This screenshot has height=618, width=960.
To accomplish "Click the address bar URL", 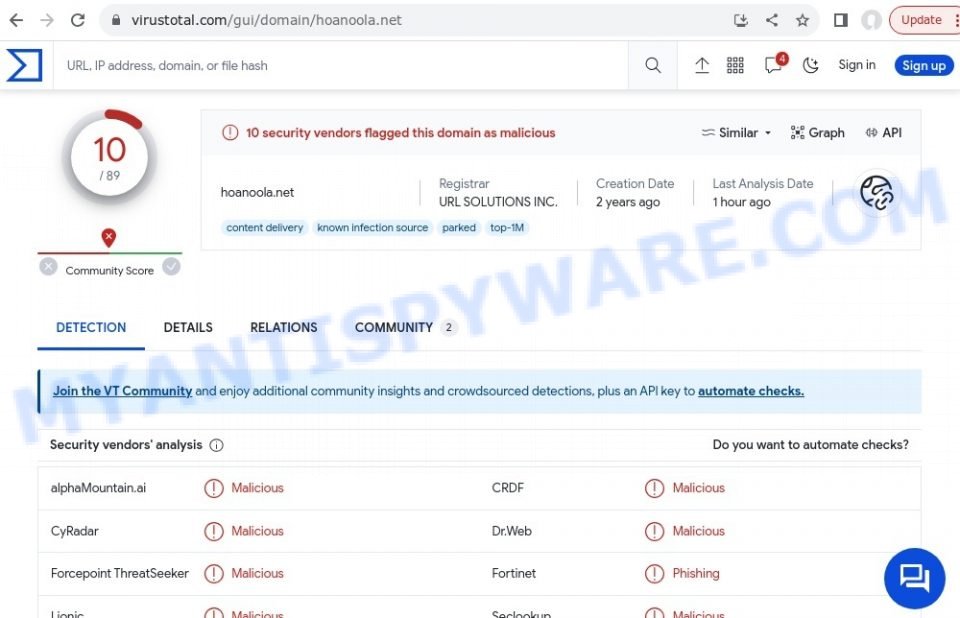I will pos(266,20).
